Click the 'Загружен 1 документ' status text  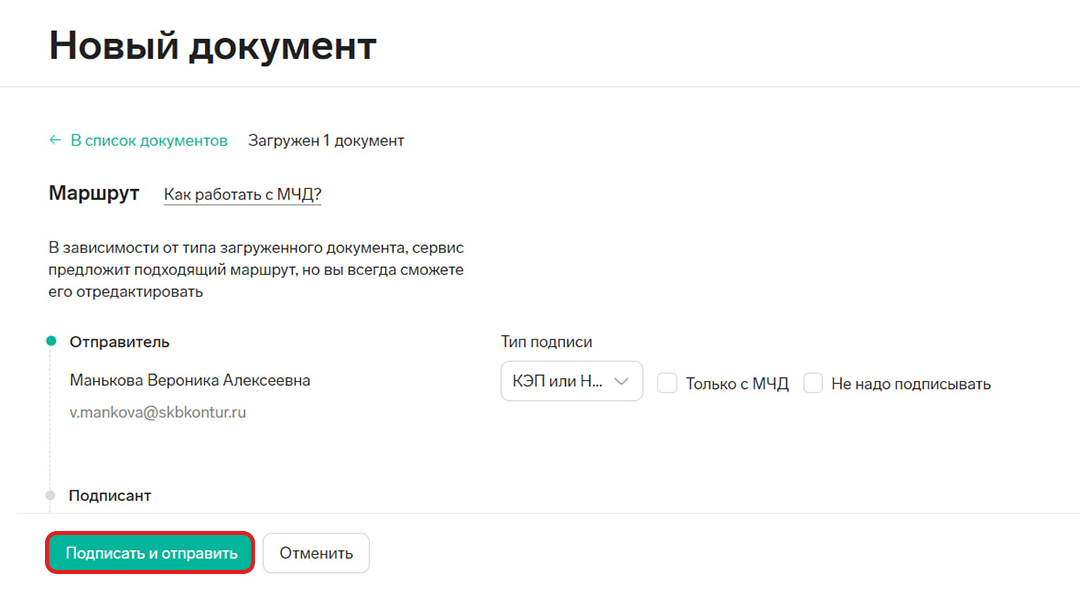(x=326, y=141)
